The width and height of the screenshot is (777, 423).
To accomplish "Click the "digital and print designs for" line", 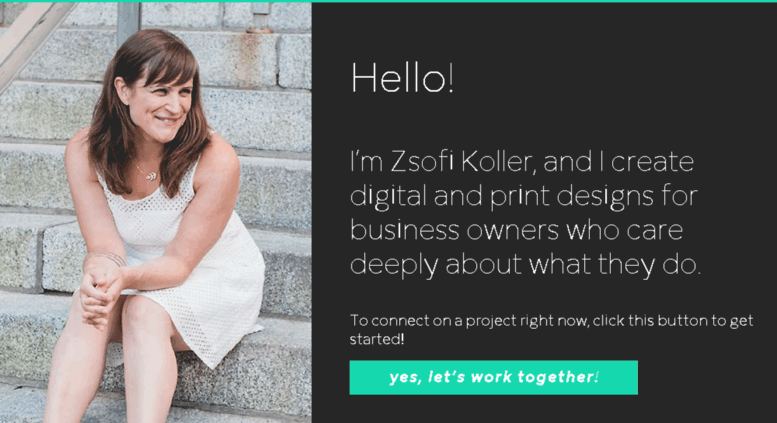I will [x=524, y=197].
